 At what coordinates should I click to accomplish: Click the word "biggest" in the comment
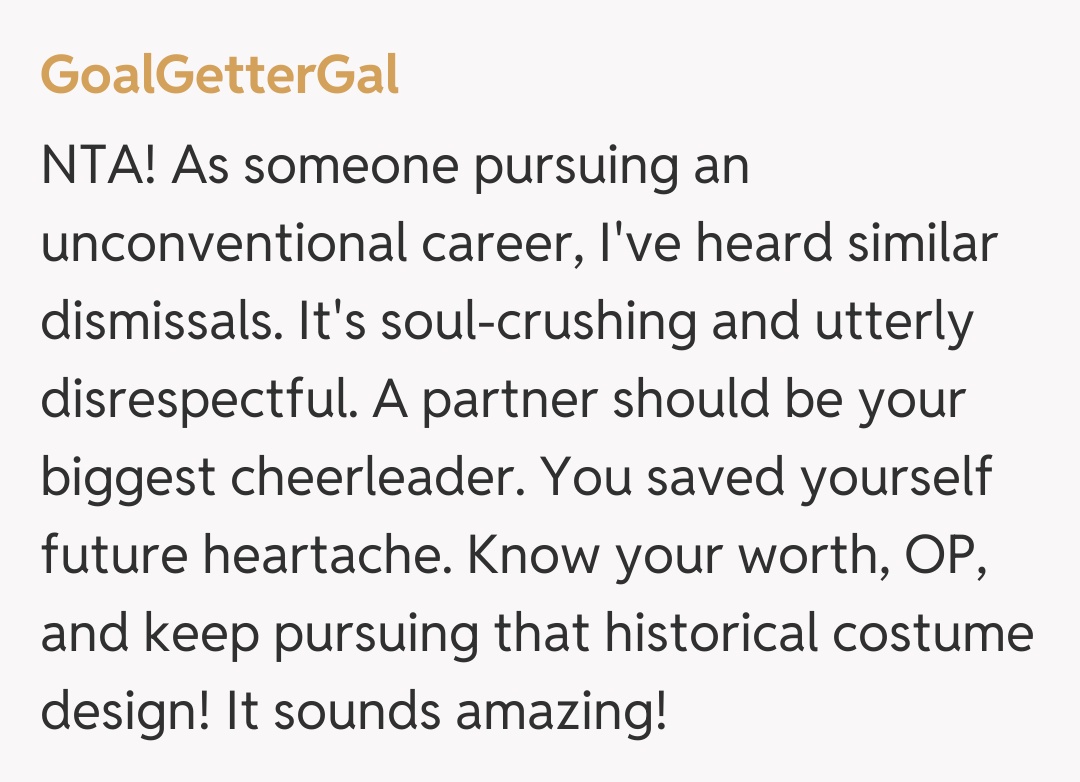coord(127,478)
